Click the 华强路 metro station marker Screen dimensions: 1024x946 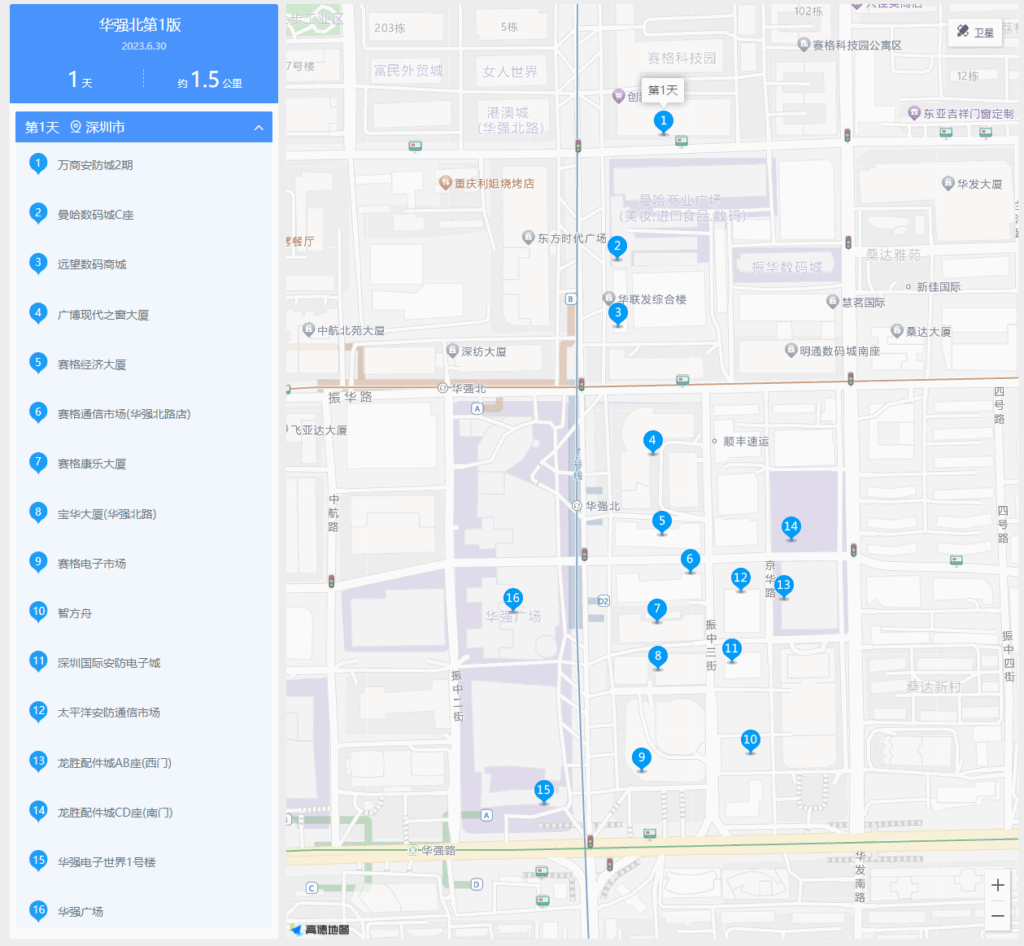(413, 850)
